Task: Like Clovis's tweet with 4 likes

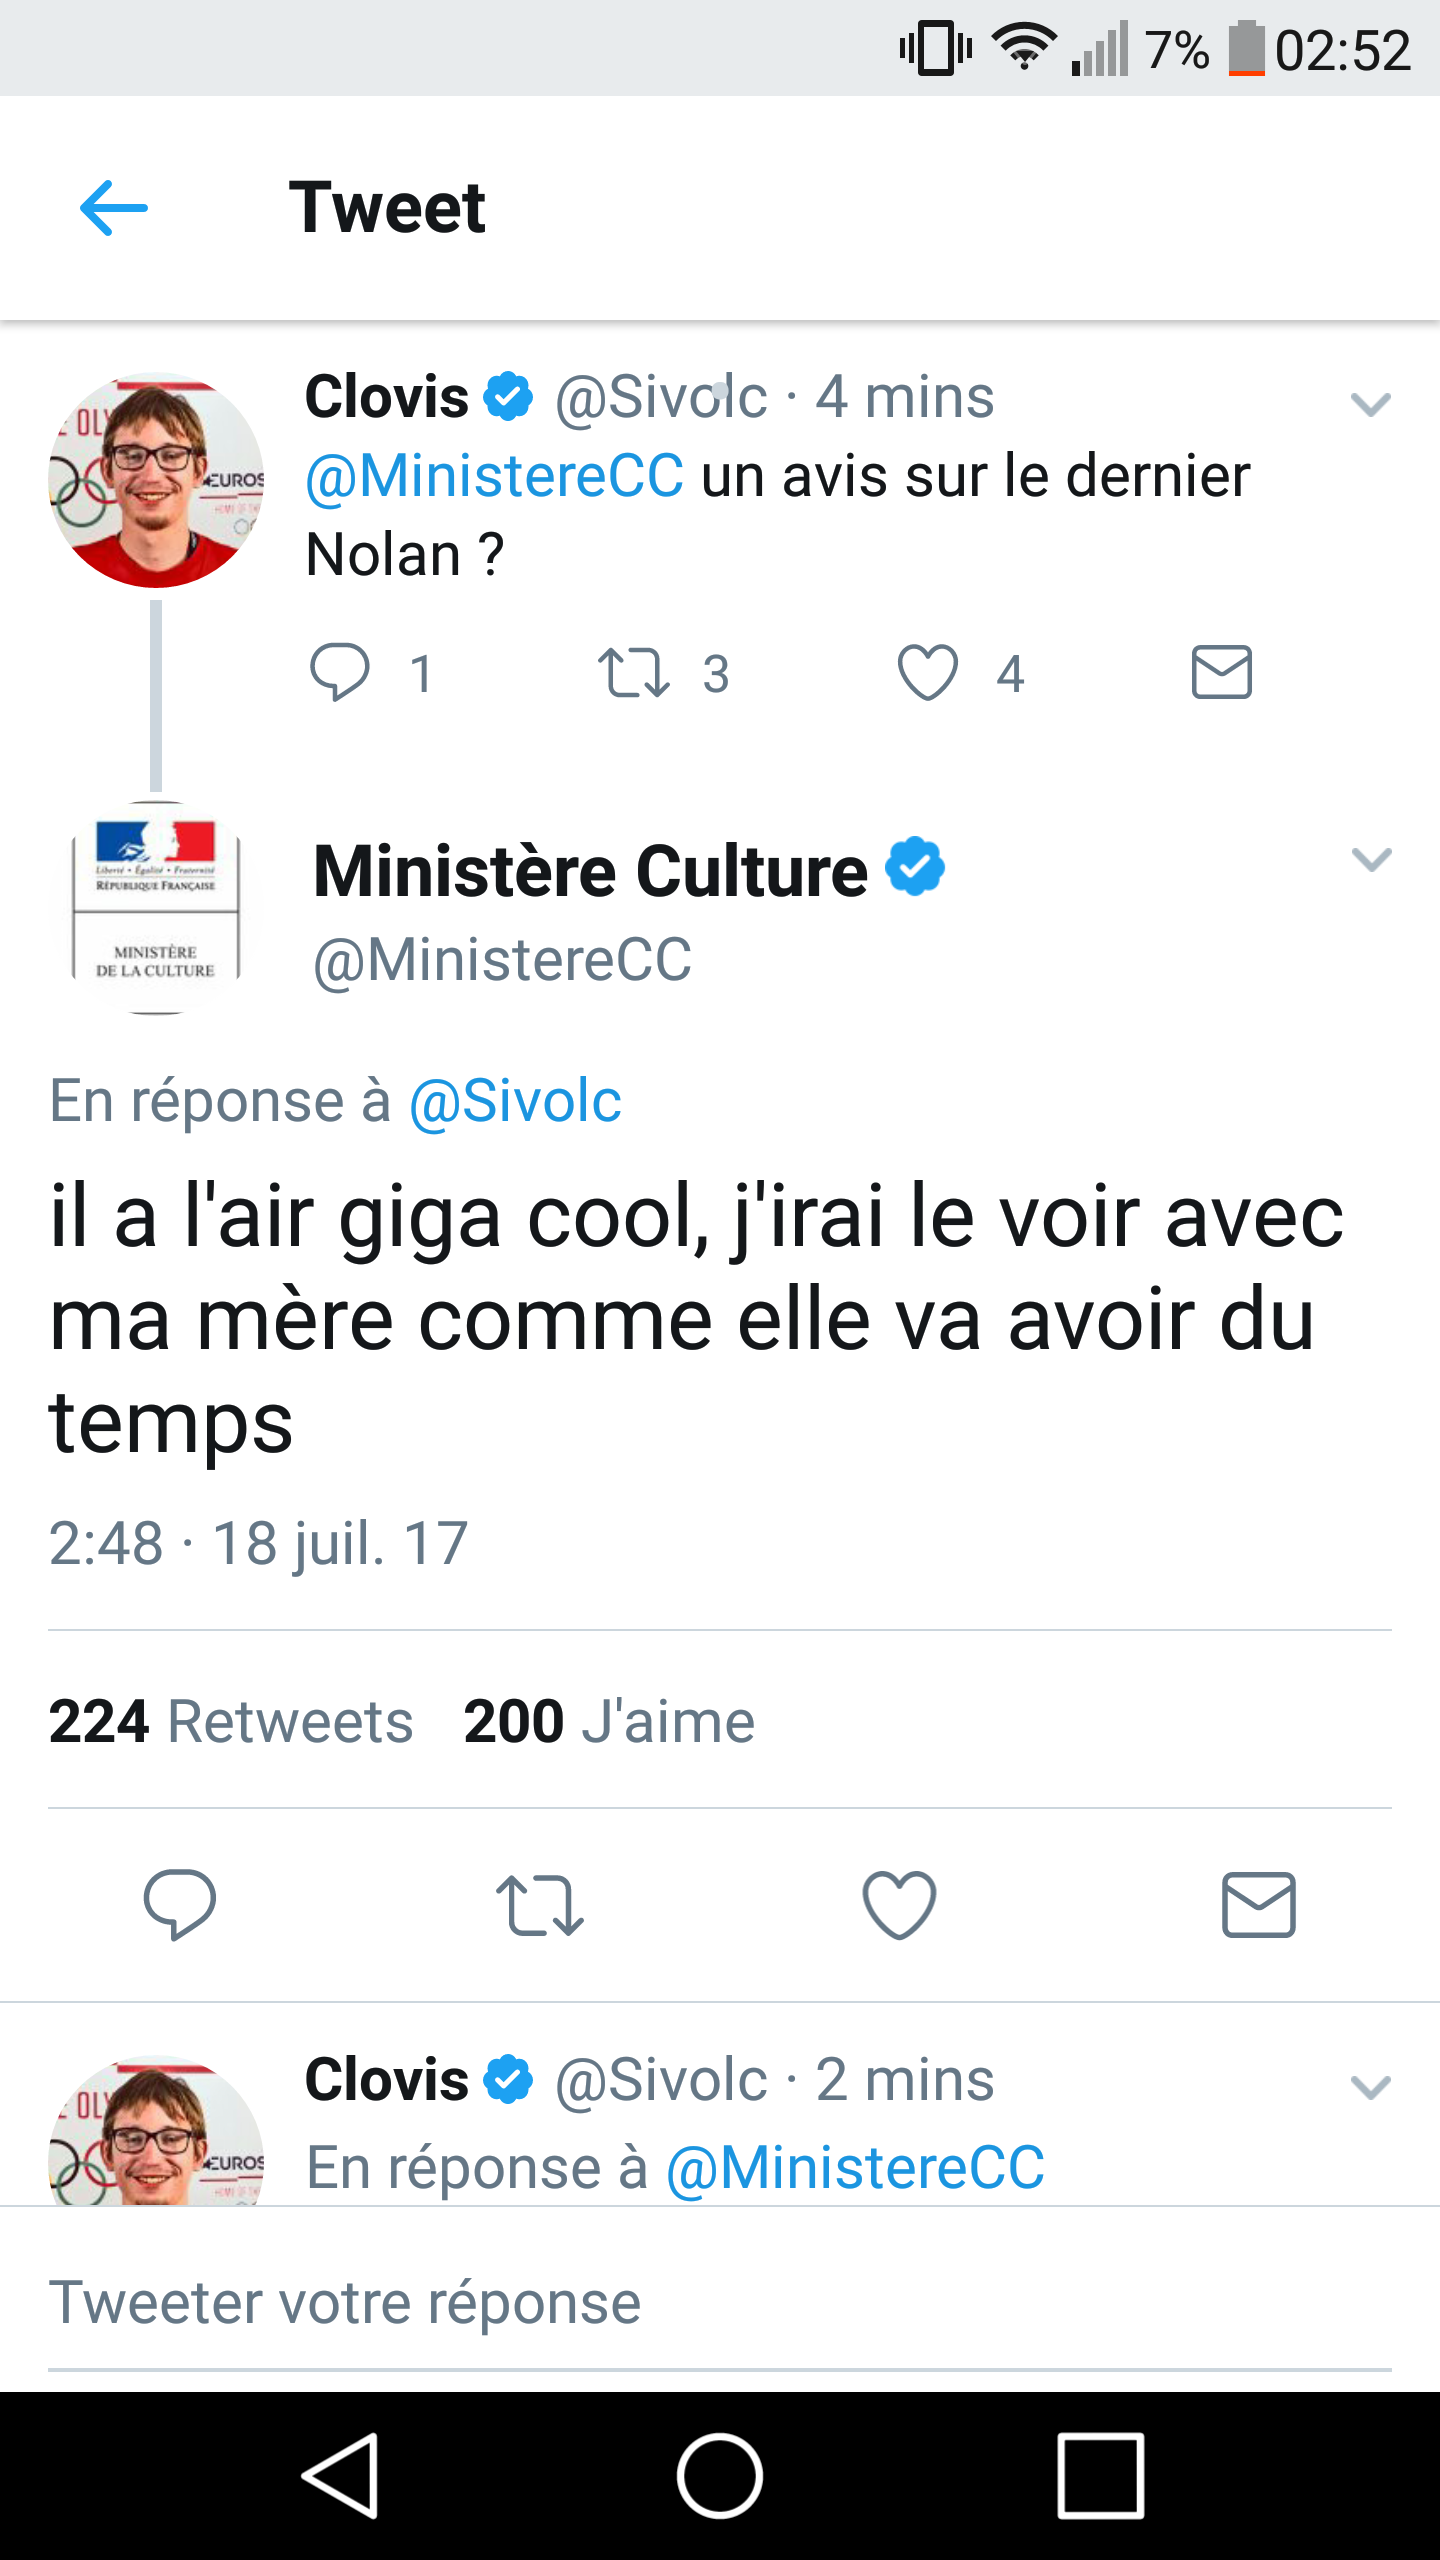Action: pyautogui.click(x=928, y=672)
